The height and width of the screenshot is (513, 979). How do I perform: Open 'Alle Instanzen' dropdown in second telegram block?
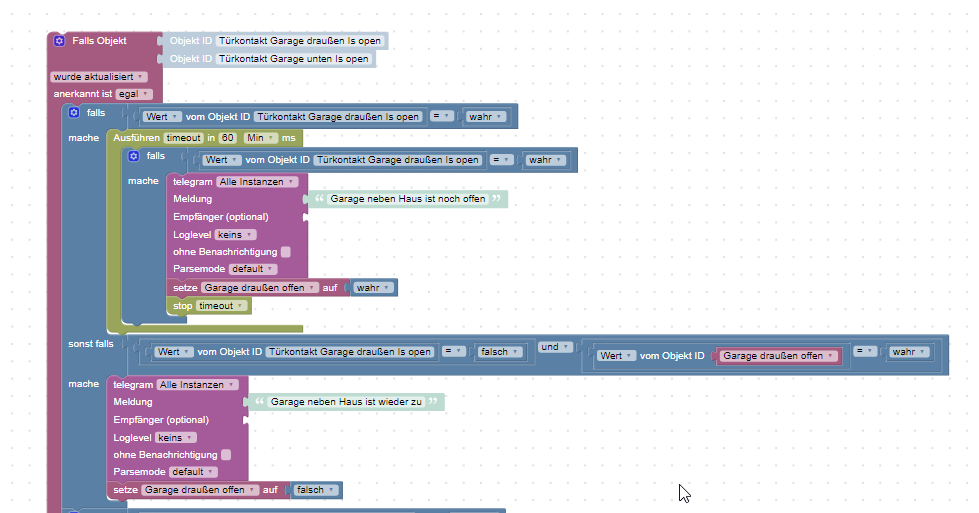point(197,386)
